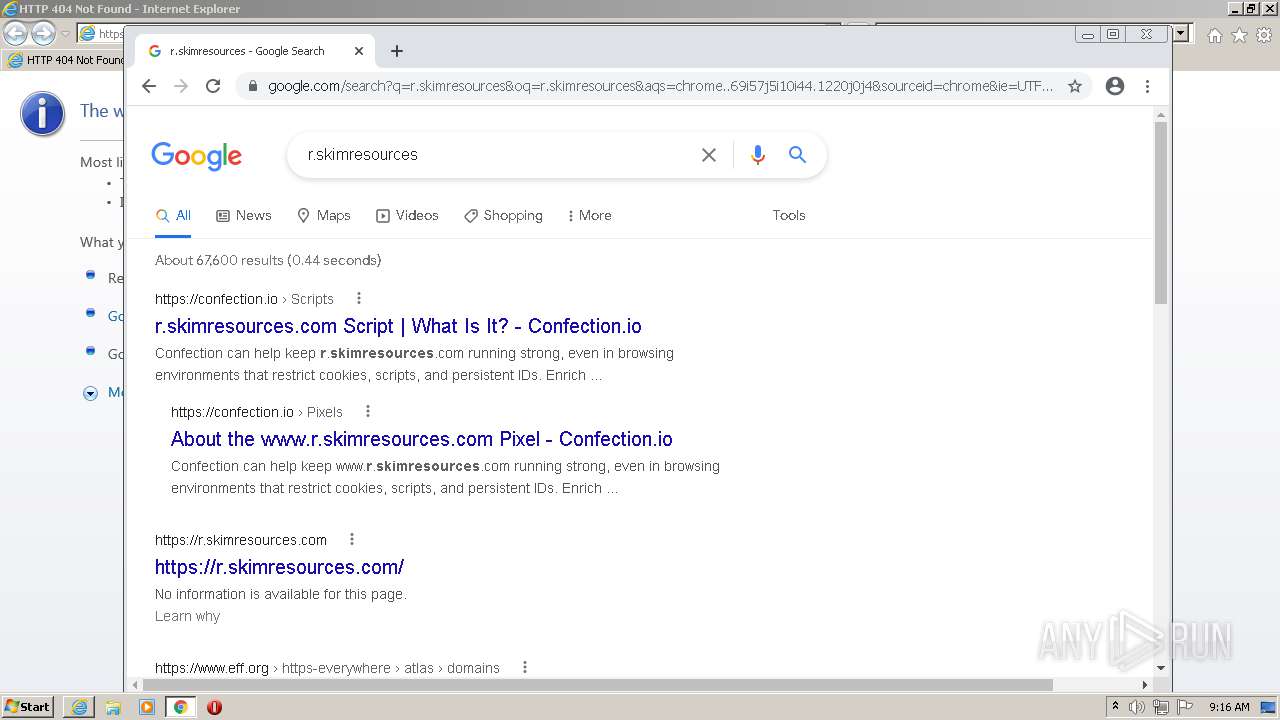Open the https://r.skimresources.com/ result link
Viewport: 1280px width, 720px height.
pyautogui.click(x=279, y=567)
